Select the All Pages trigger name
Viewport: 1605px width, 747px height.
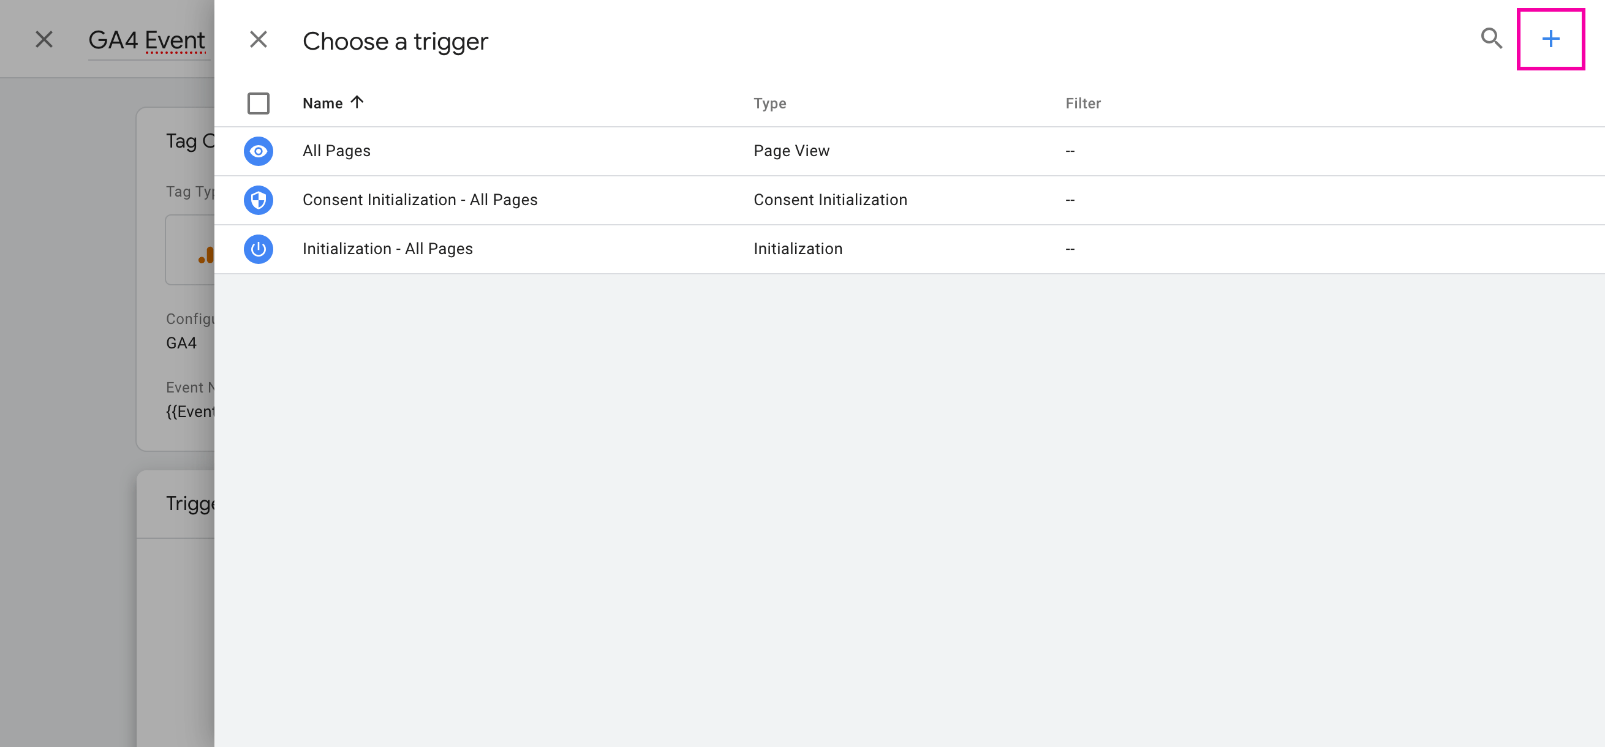pyautogui.click(x=336, y=151)
